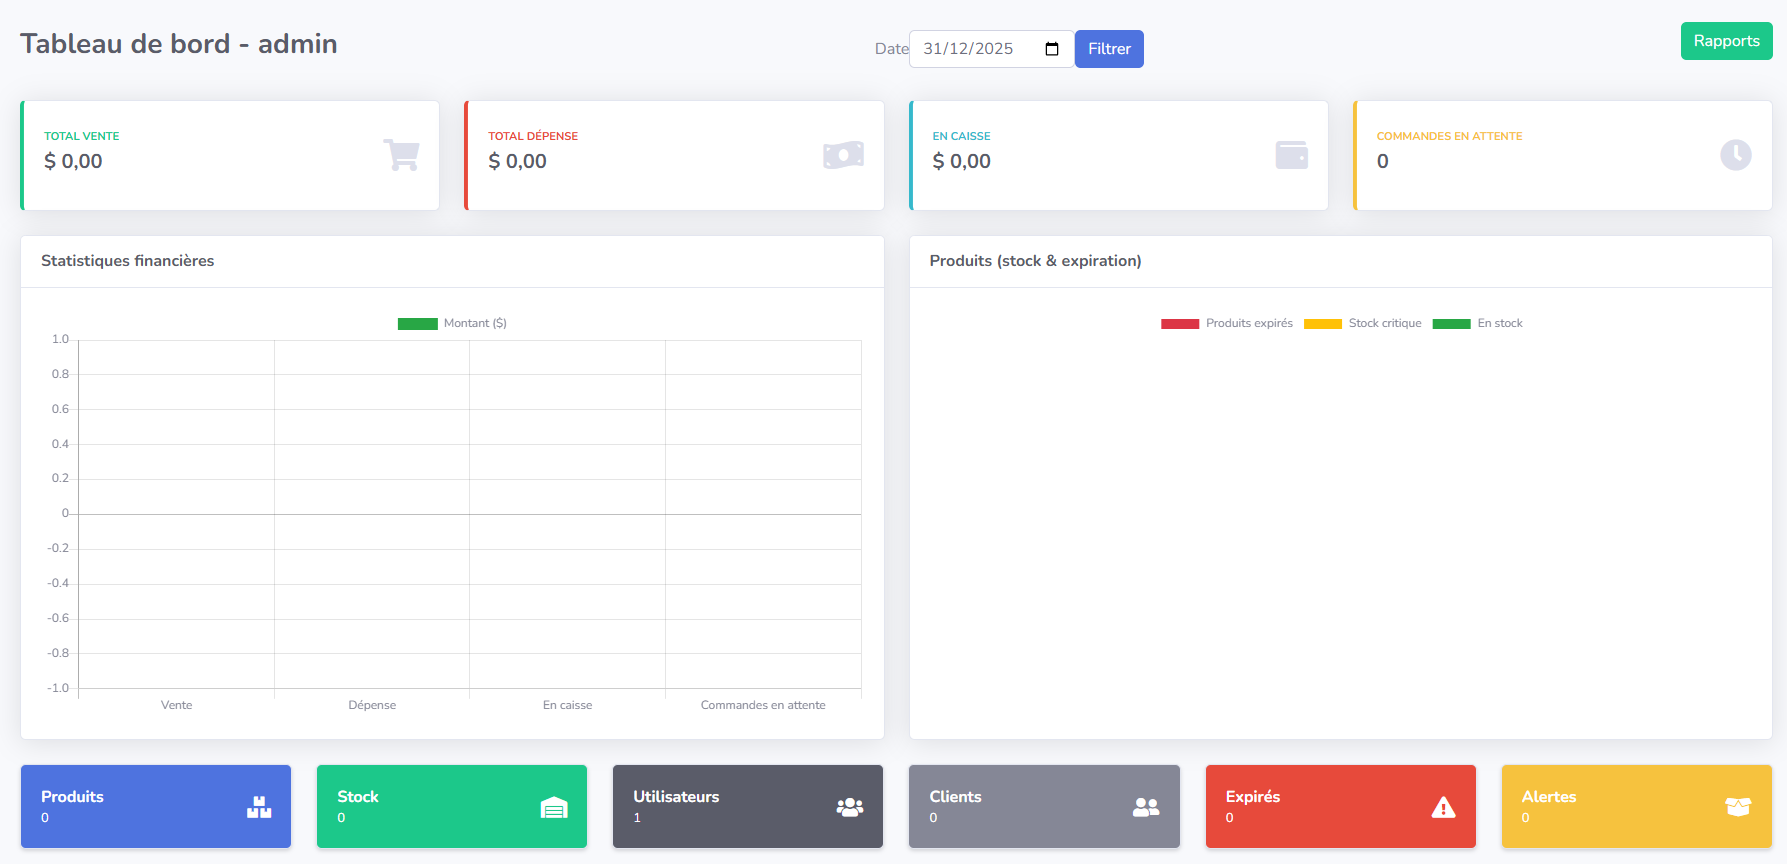Open the Stock tile
The height and width of the screenshot is (864, 1787).
452,807
